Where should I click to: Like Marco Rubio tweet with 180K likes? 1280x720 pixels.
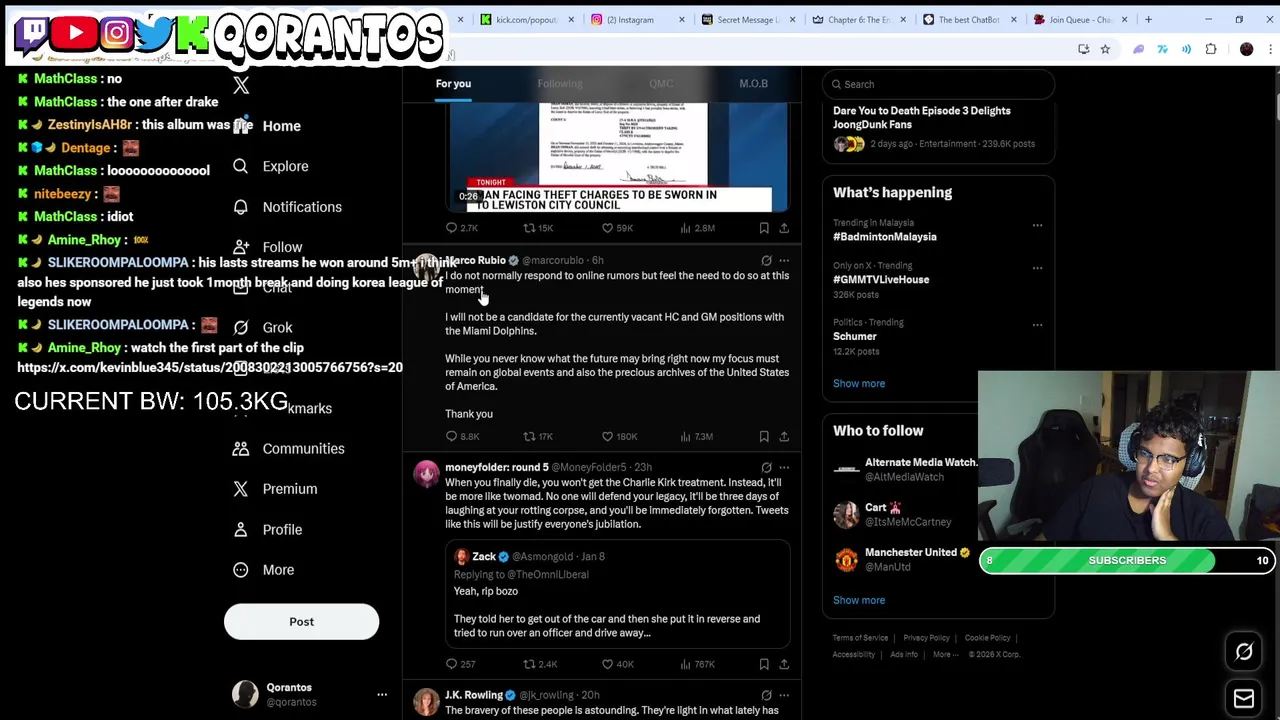tap(619, 436)
